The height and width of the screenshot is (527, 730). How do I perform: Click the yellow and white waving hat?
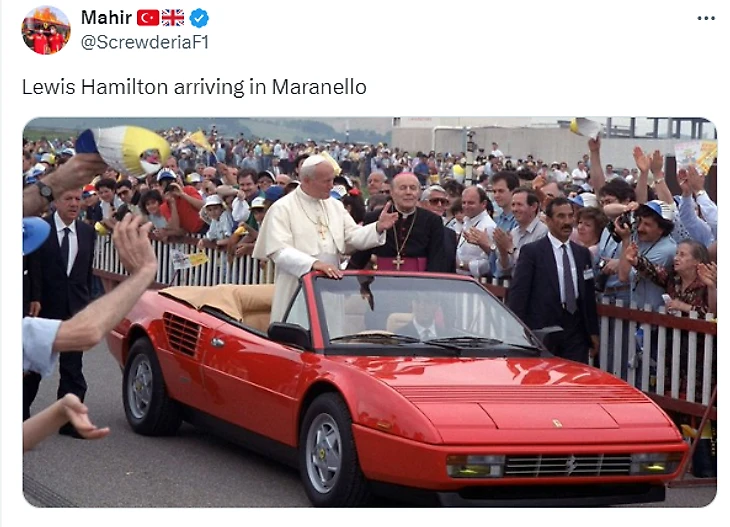(123, 149)
